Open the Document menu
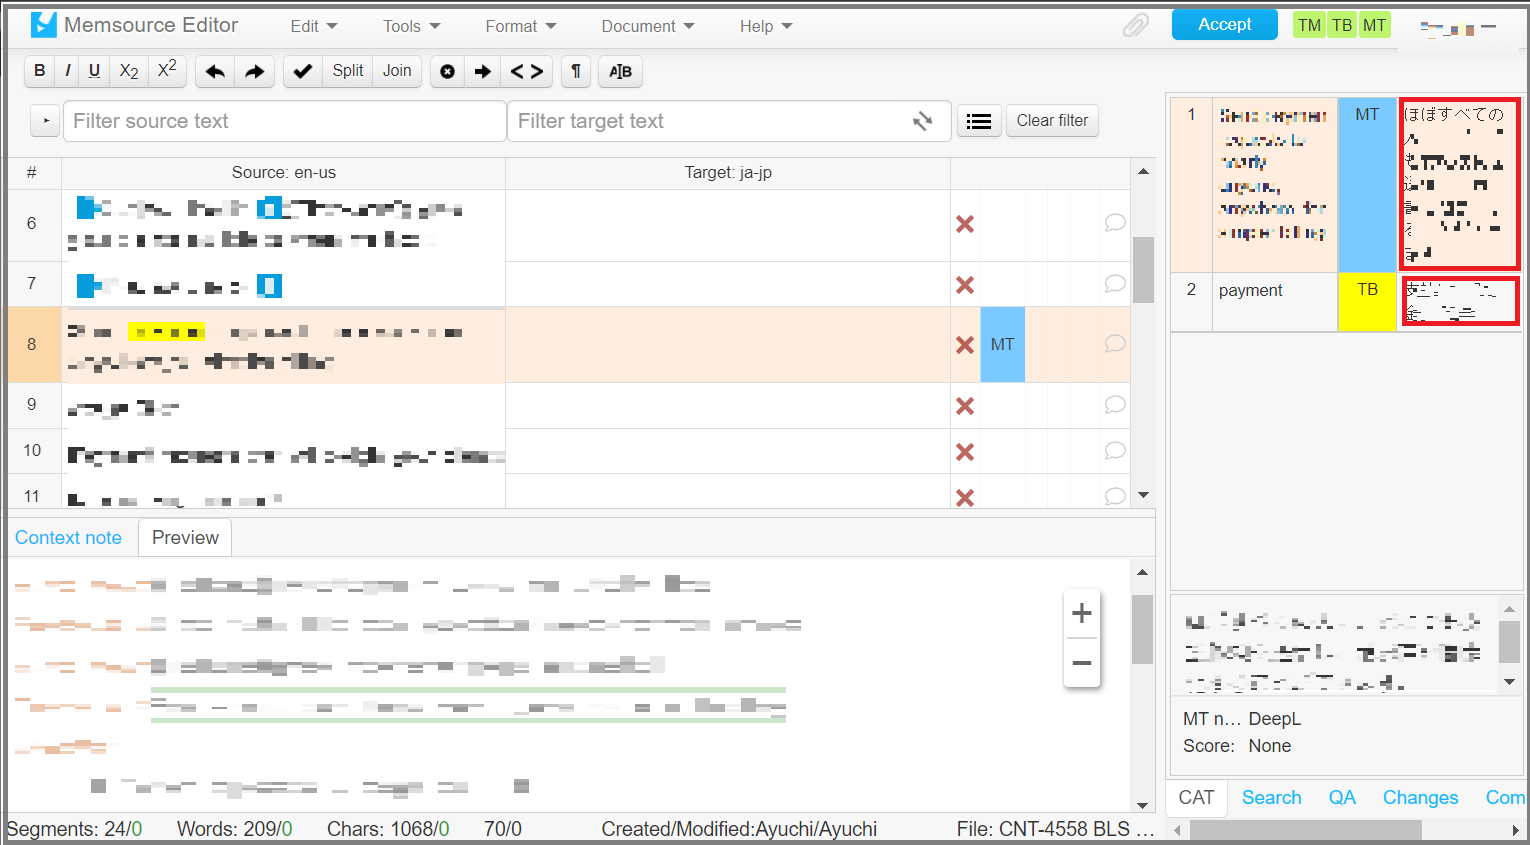Viewport: 1530px width, 845px height. 646,26
